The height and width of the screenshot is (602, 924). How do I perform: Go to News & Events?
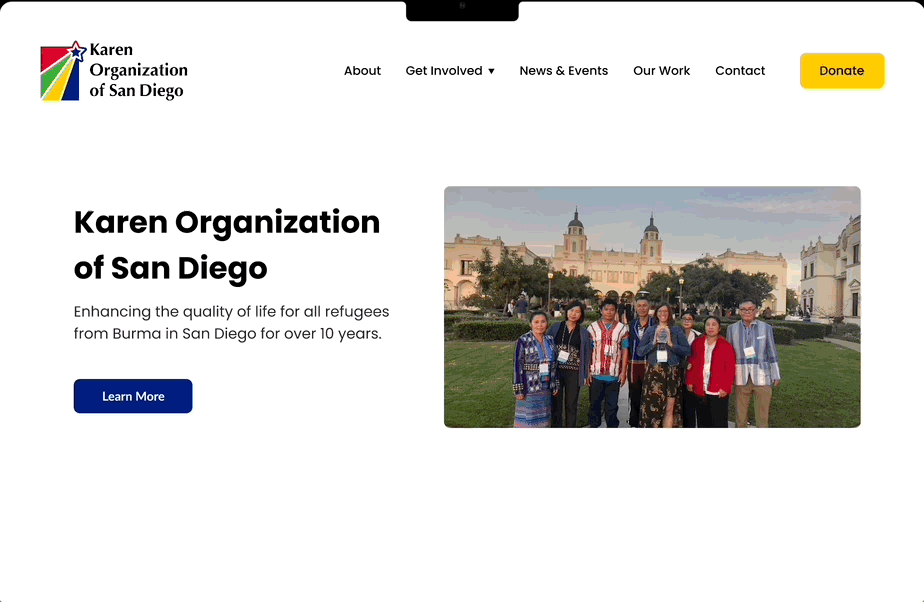(563, 71)
